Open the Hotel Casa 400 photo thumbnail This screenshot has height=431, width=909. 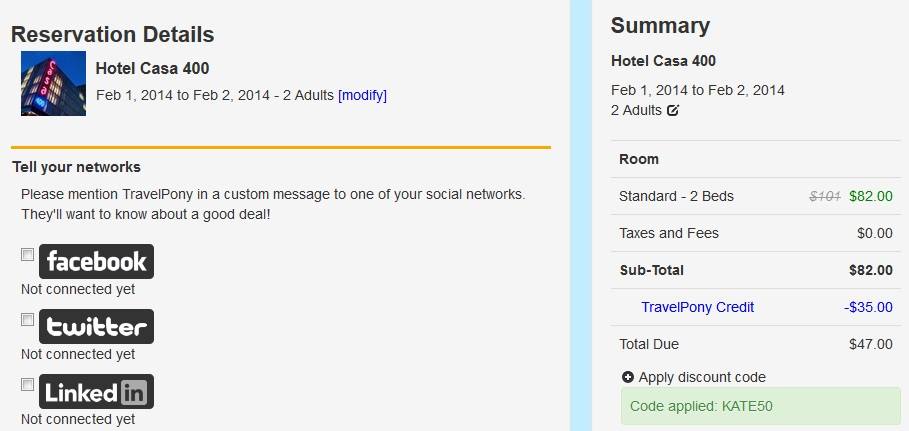(53, 84)
